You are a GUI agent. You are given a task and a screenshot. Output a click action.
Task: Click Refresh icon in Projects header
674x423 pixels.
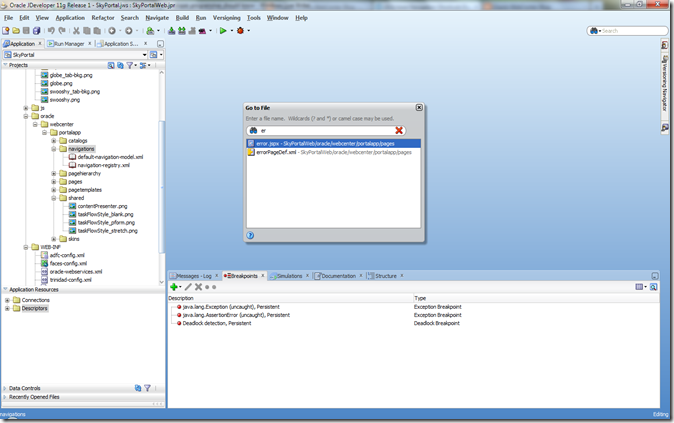[x=120, y=65]
